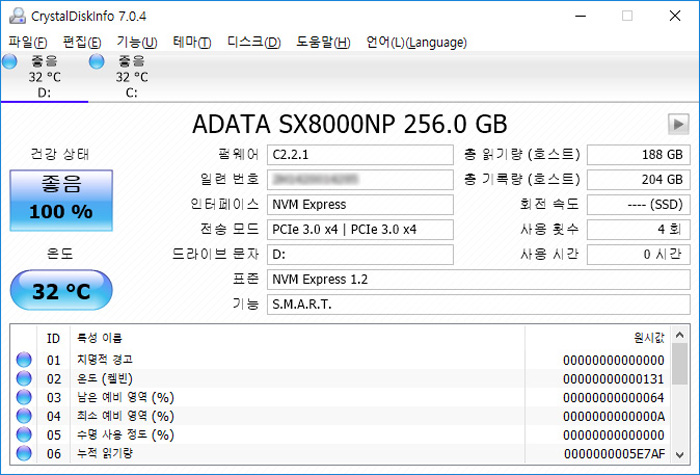
Task: Open the 언어(L)(Language) menu
Action: (x=417, y=42)
